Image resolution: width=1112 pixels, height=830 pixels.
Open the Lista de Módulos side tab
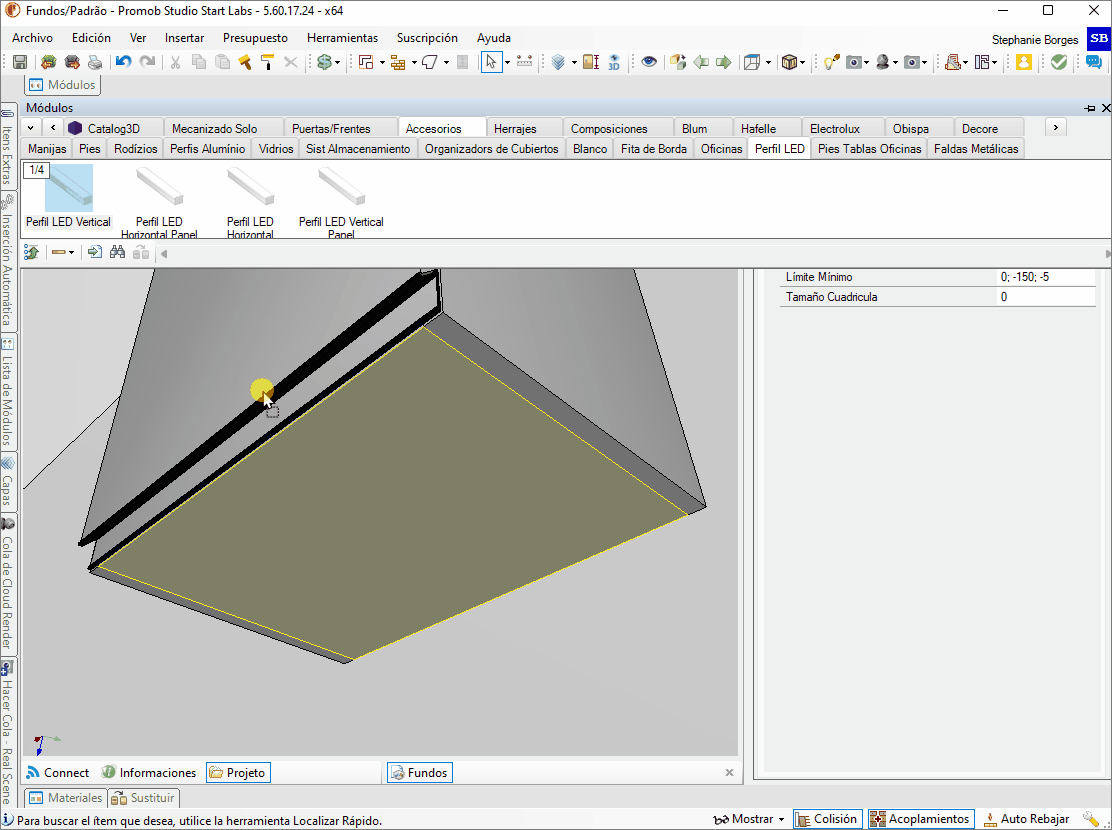tap(7, 391)
